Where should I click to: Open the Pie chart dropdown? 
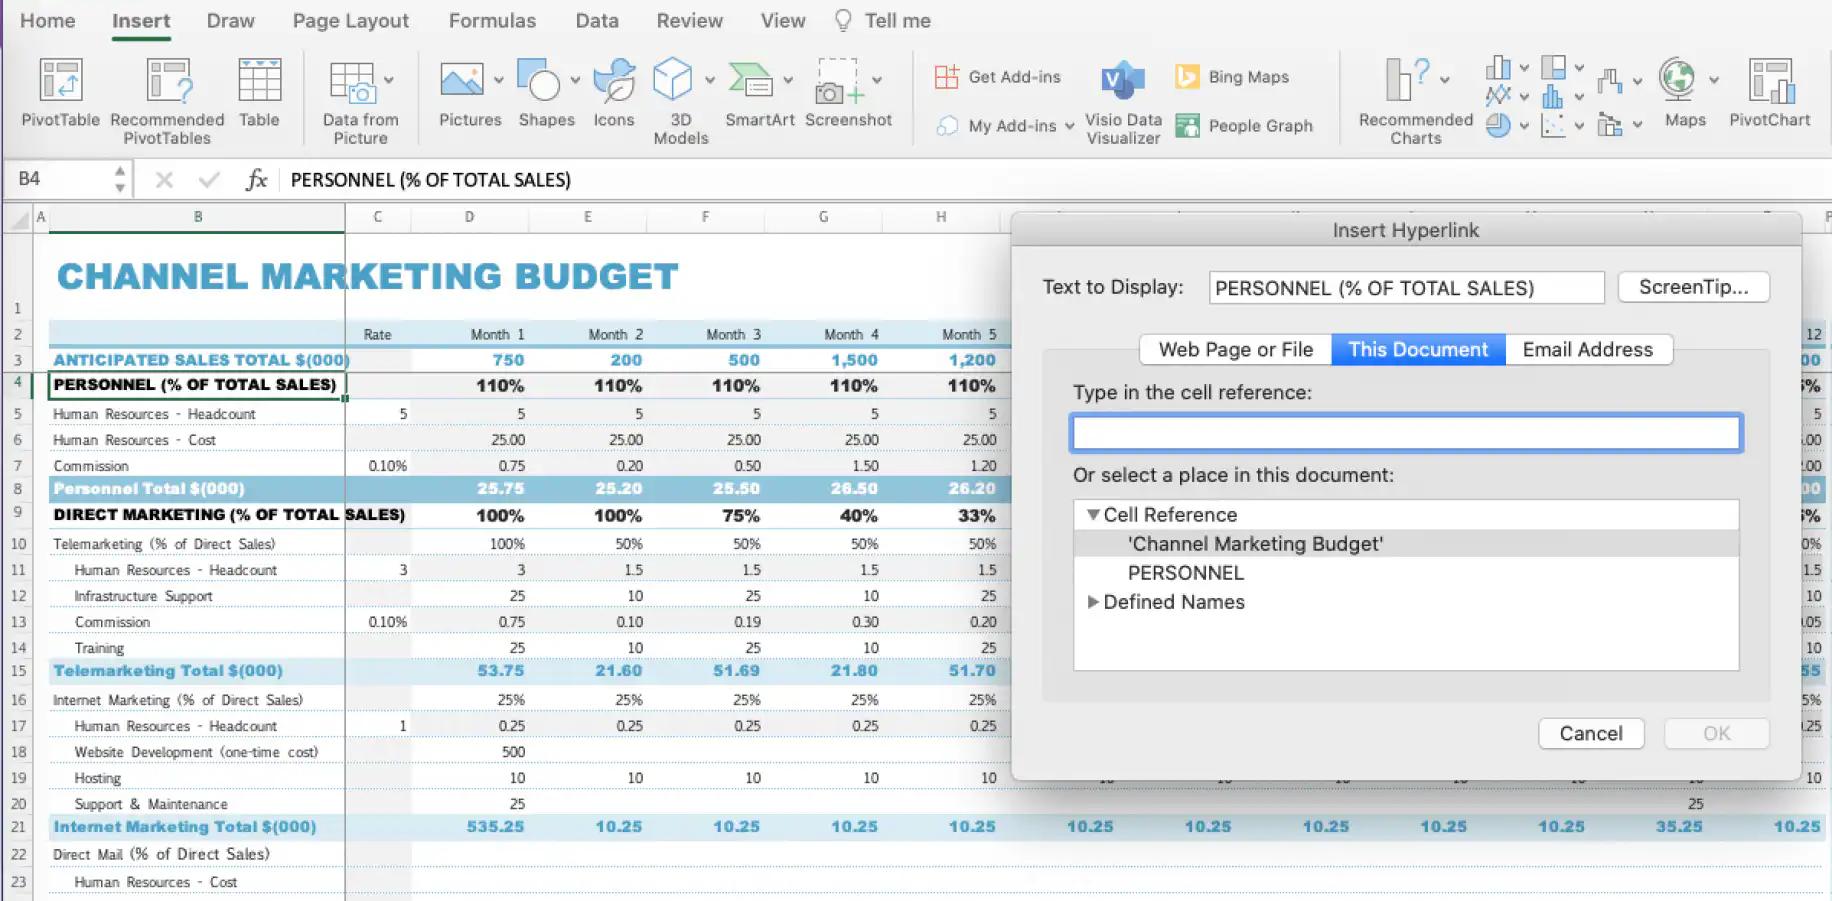(x=1524, y=126)
